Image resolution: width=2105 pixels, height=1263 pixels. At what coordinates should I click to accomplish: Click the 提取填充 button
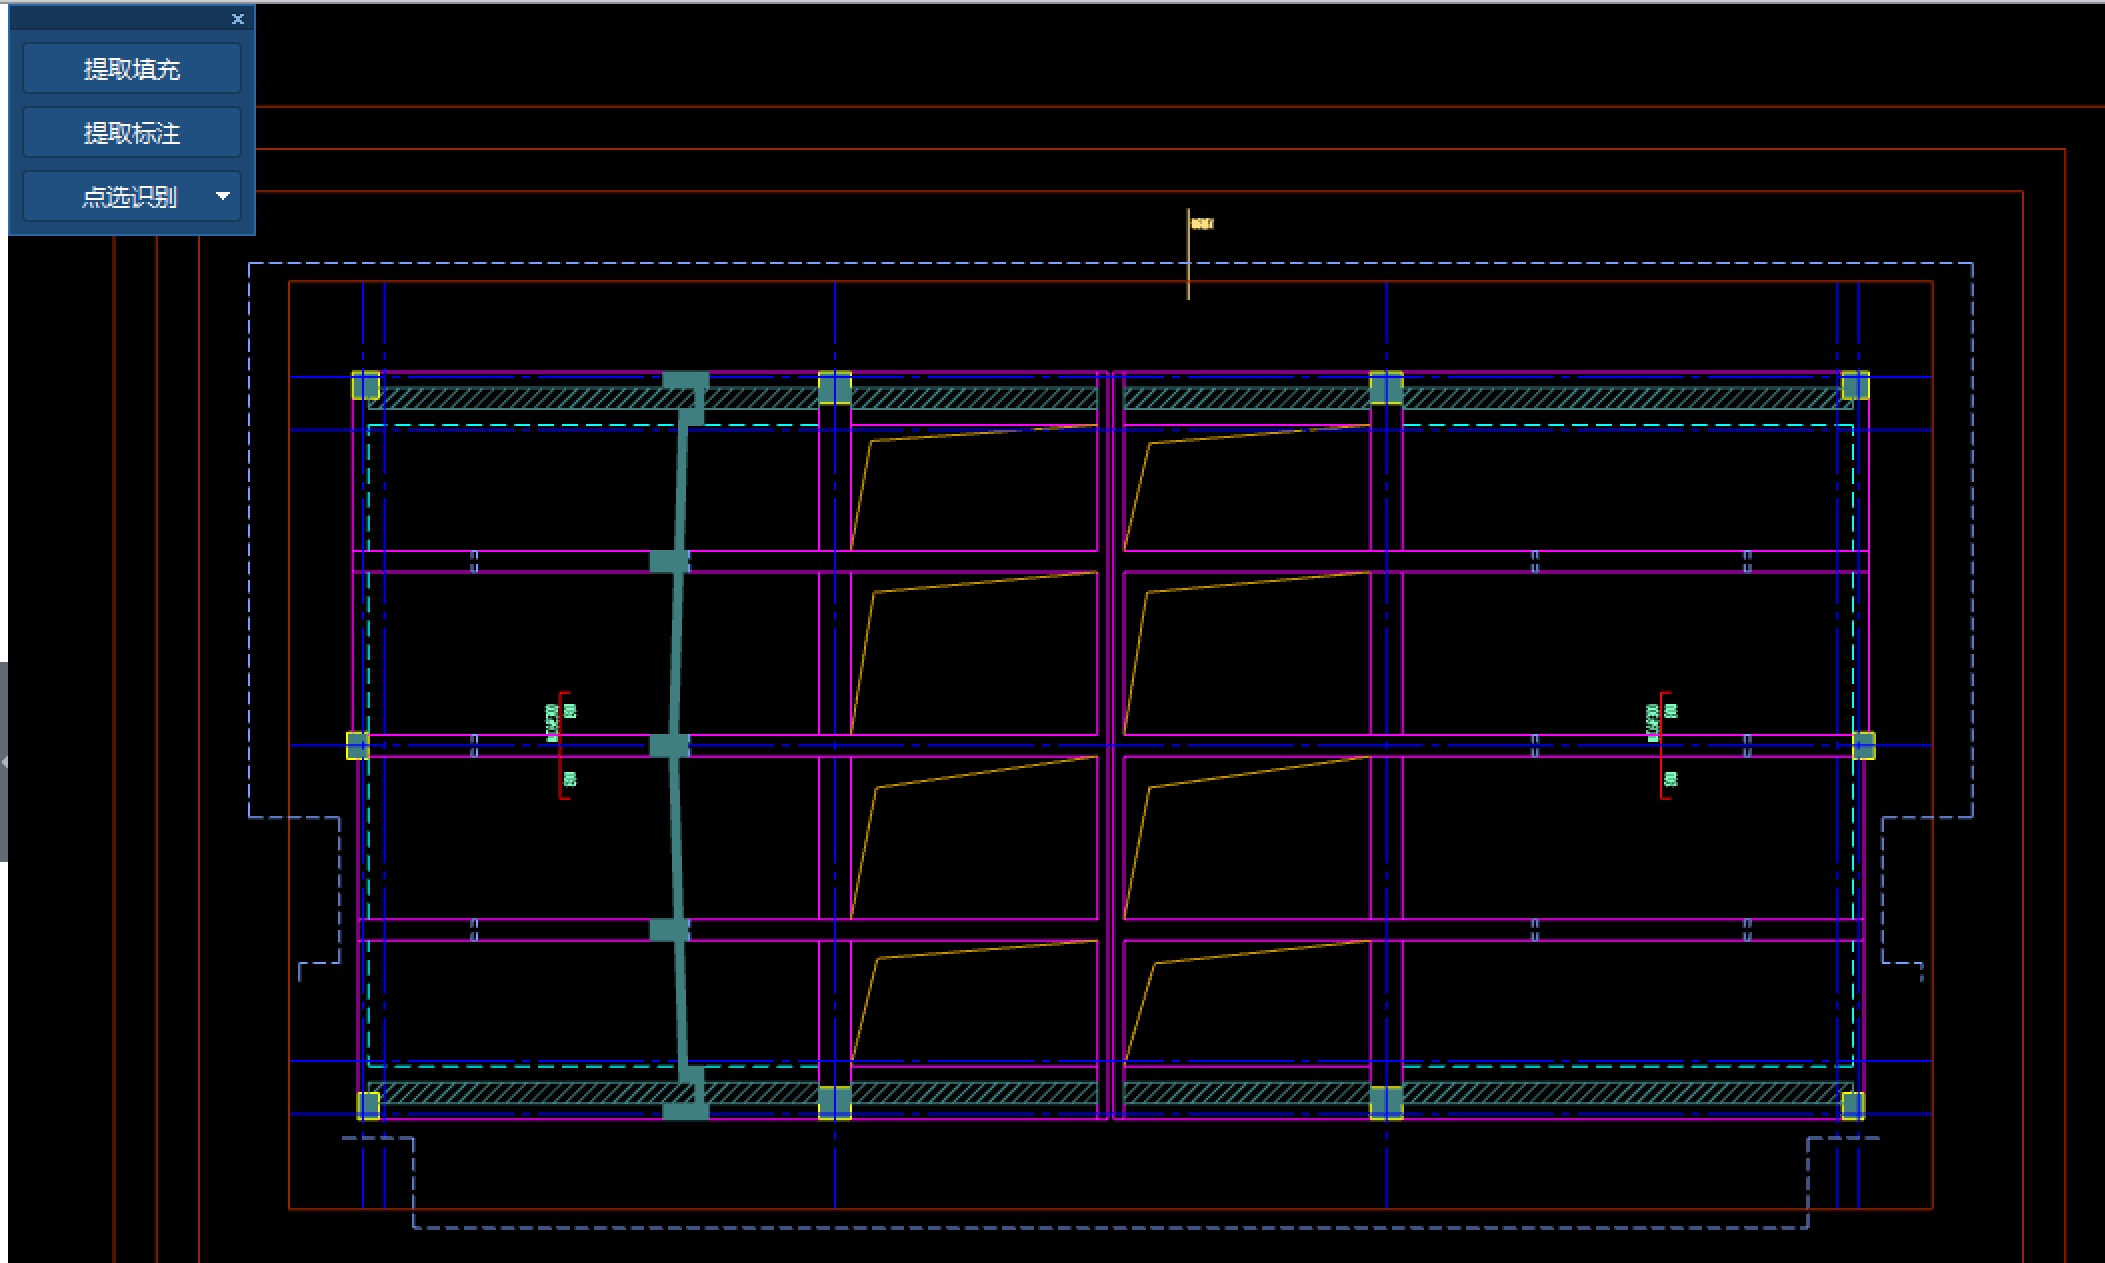click(131, 69)
